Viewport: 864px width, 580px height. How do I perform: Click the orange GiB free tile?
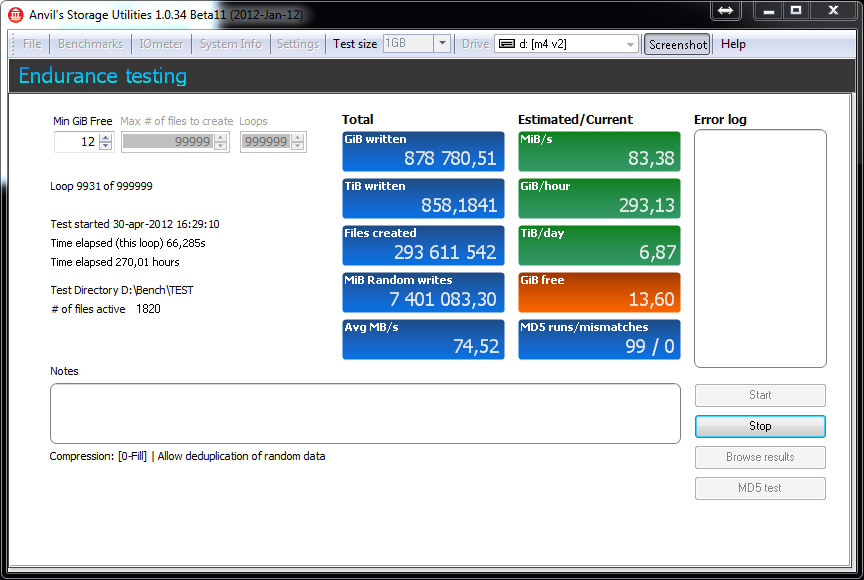pyautogui.click(x=600, y=292)
